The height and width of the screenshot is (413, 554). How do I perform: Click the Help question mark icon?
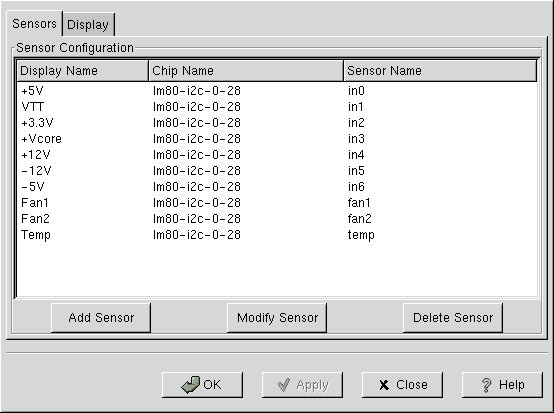point(487,385)
